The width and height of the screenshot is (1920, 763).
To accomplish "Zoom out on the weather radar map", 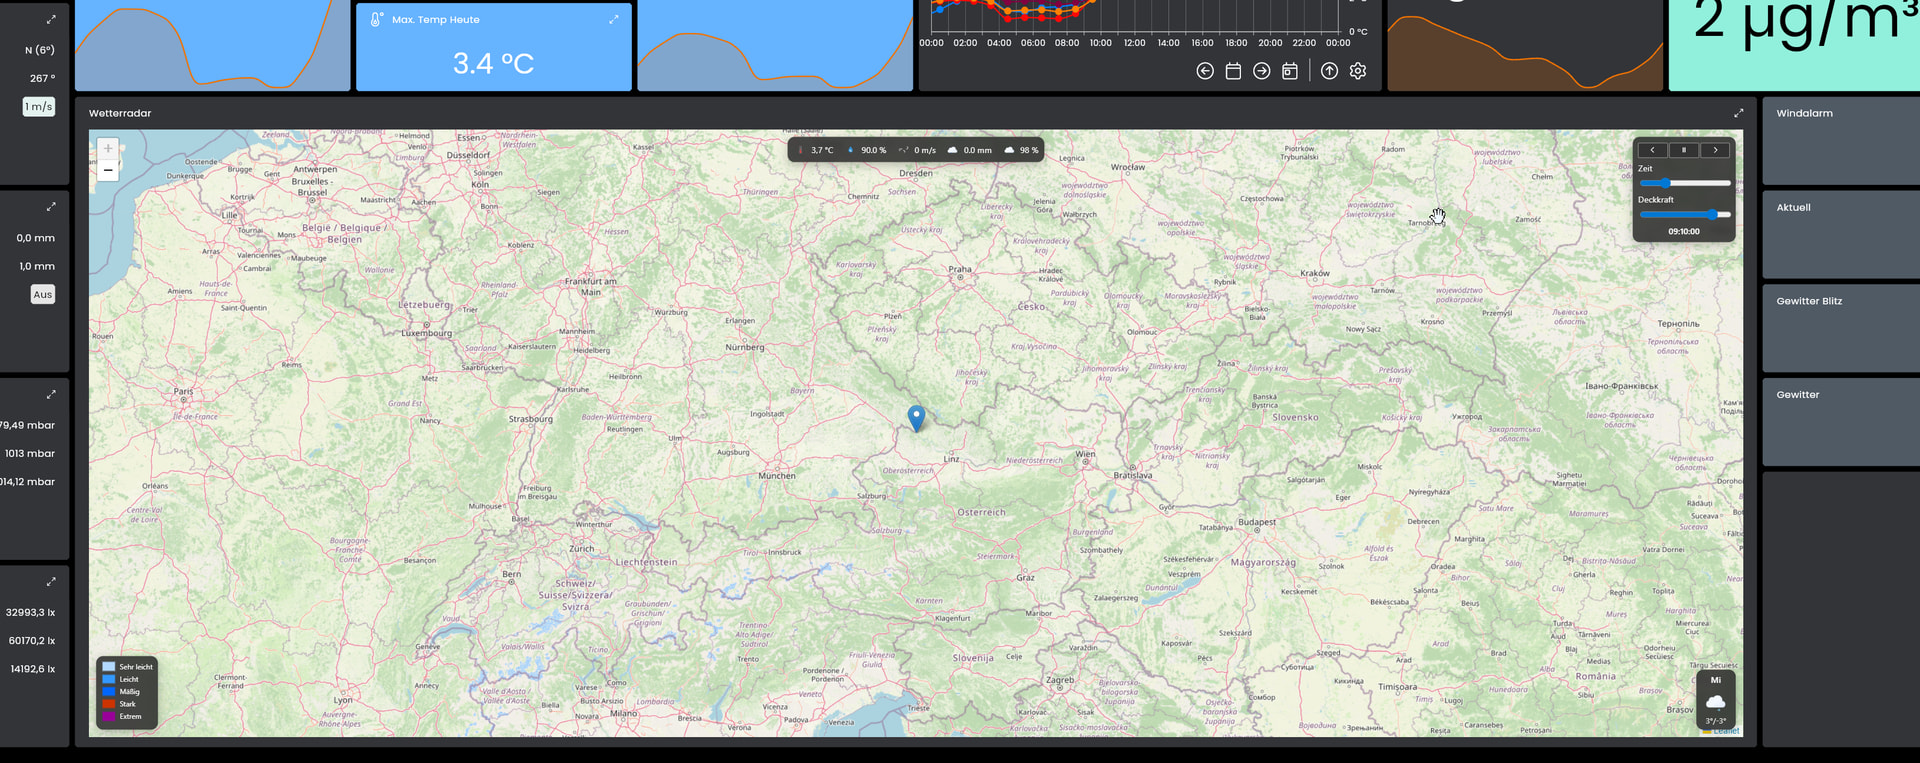I will tap(108, 170).
